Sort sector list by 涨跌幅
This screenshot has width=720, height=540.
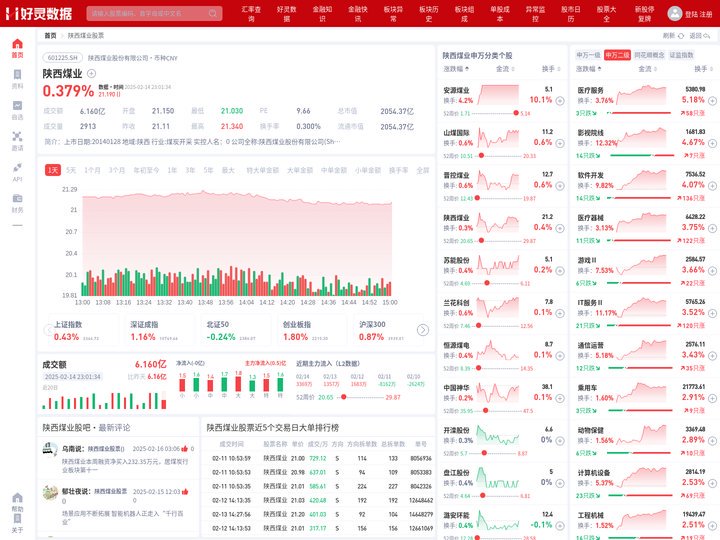pos(589,69)
